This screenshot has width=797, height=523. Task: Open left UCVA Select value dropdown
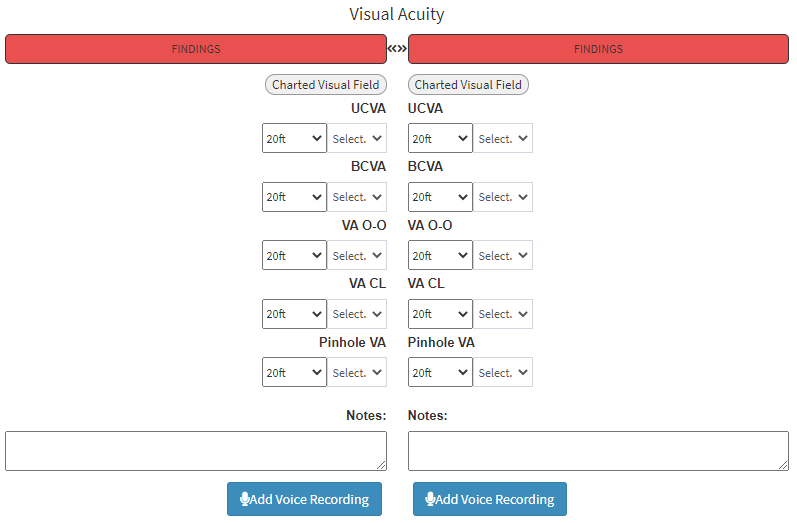(357, 139)
